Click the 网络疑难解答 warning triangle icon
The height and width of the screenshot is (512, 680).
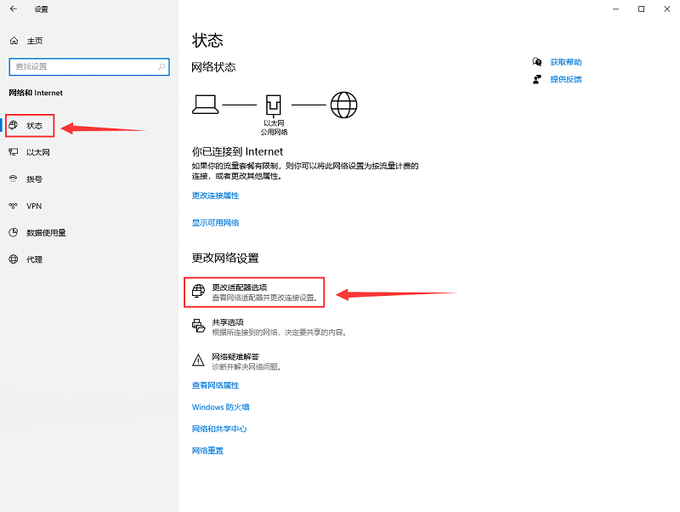pos(198,360)
